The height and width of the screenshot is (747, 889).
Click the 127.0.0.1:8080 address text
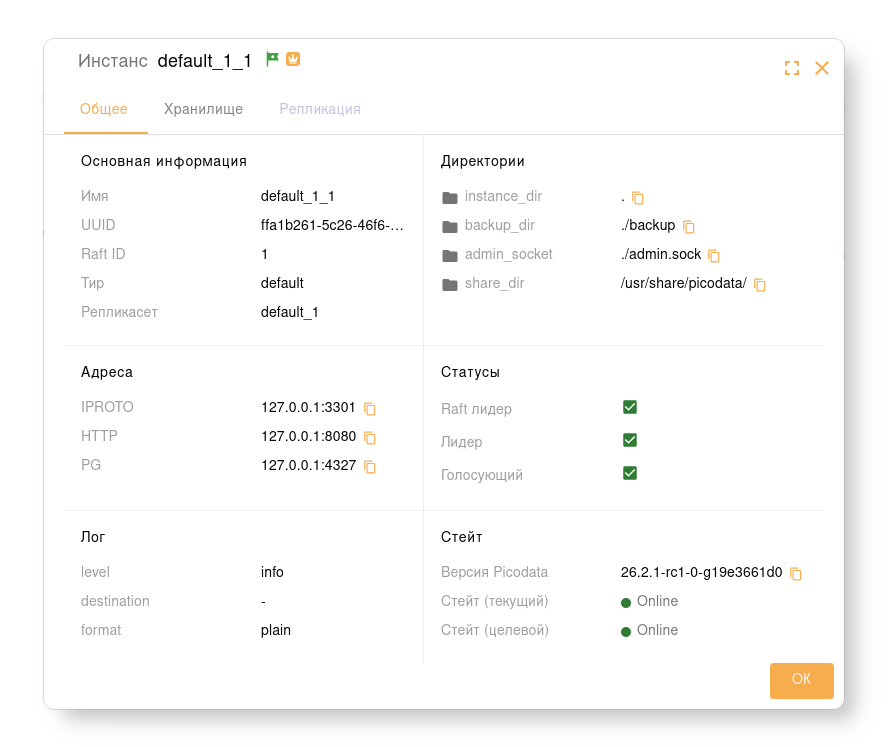point(308,436)
